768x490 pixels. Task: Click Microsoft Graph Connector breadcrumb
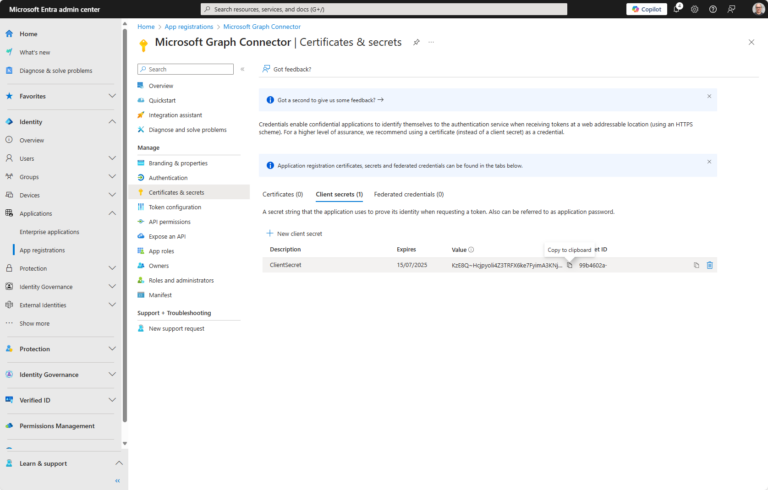click(x=262, y=26)
